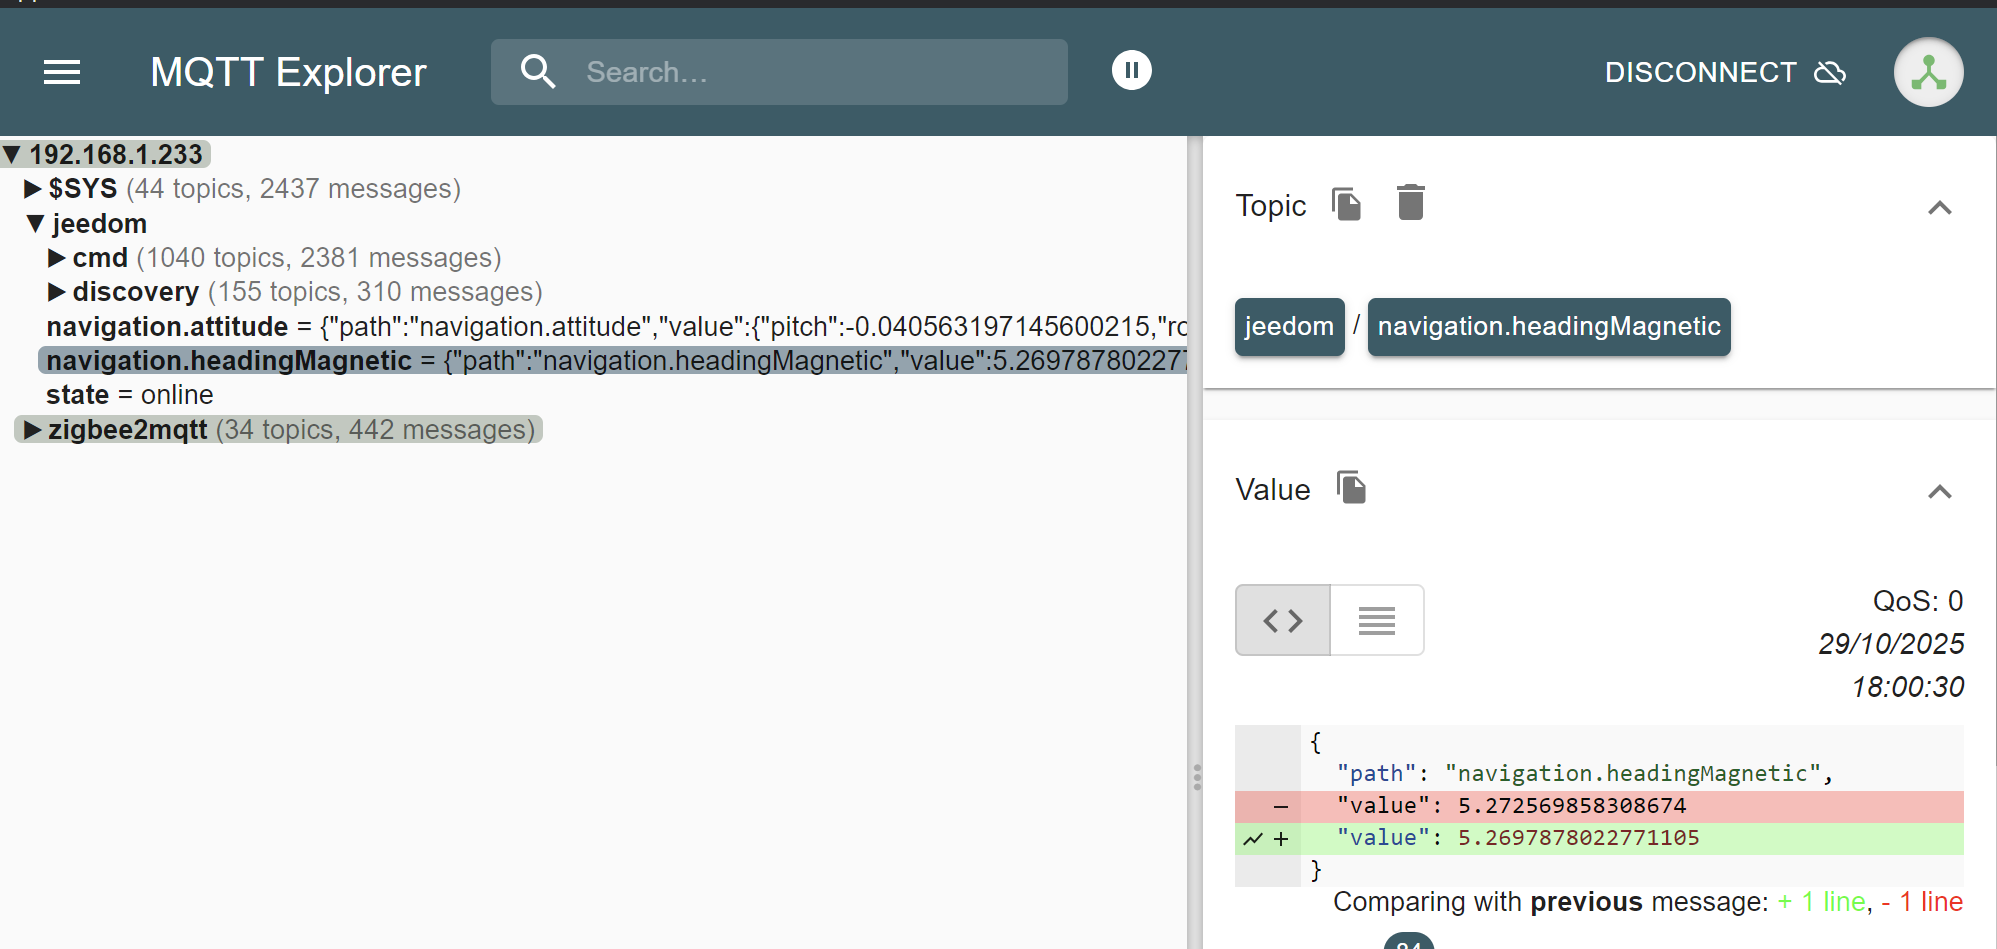Collapse the Value section
This screenshot has width=1997, height=949.
tap(1939, 492)
